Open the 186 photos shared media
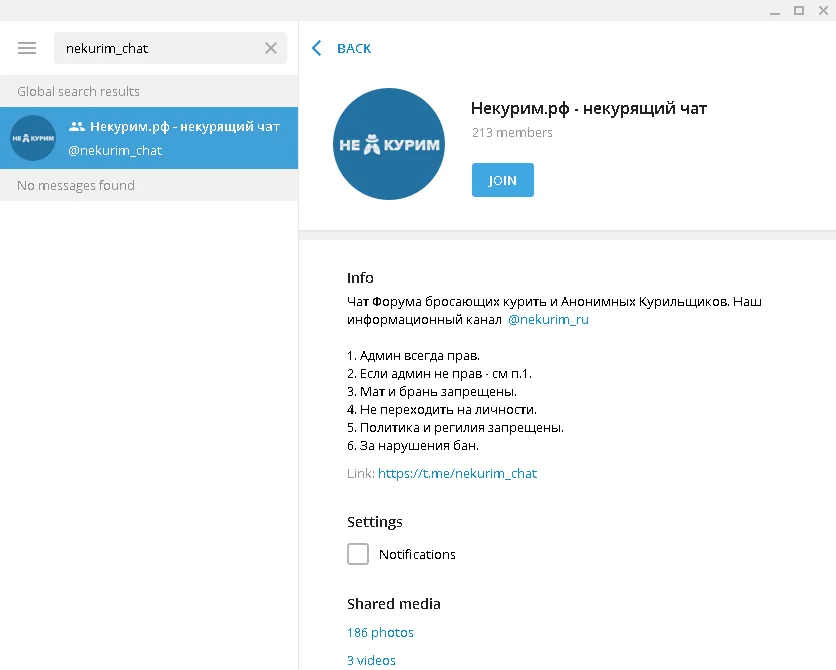The width and height of the screenshot is (836, 670). point(380,632)
